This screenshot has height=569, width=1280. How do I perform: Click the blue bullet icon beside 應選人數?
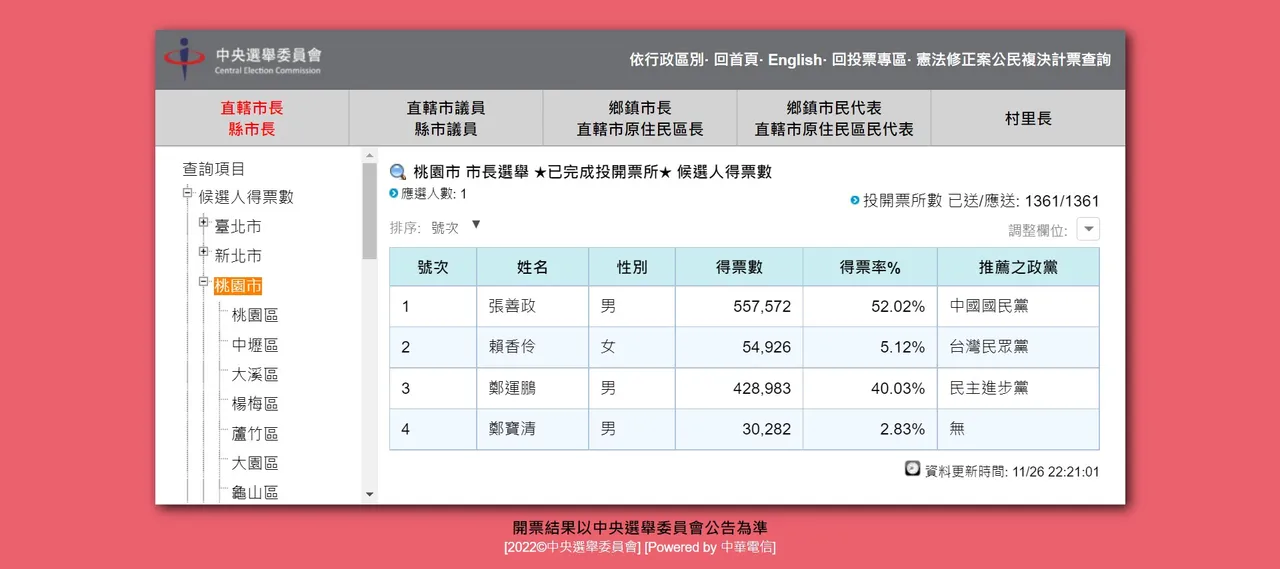point(394,192)
